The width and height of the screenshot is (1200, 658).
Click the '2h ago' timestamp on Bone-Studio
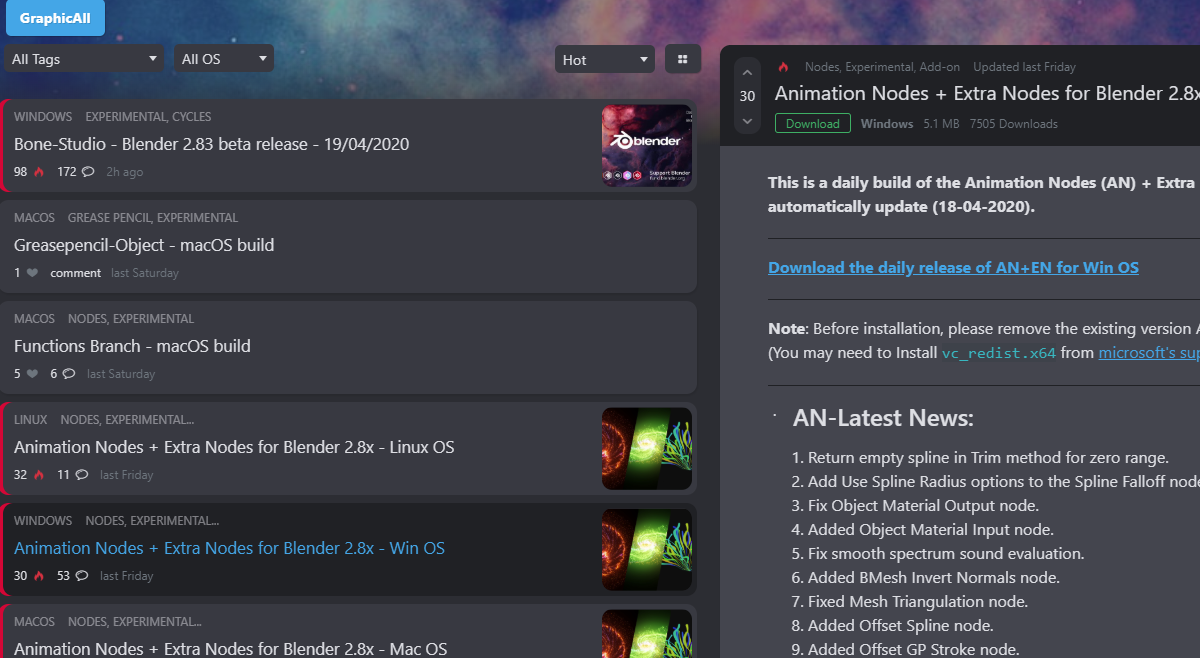pos(125,172)
